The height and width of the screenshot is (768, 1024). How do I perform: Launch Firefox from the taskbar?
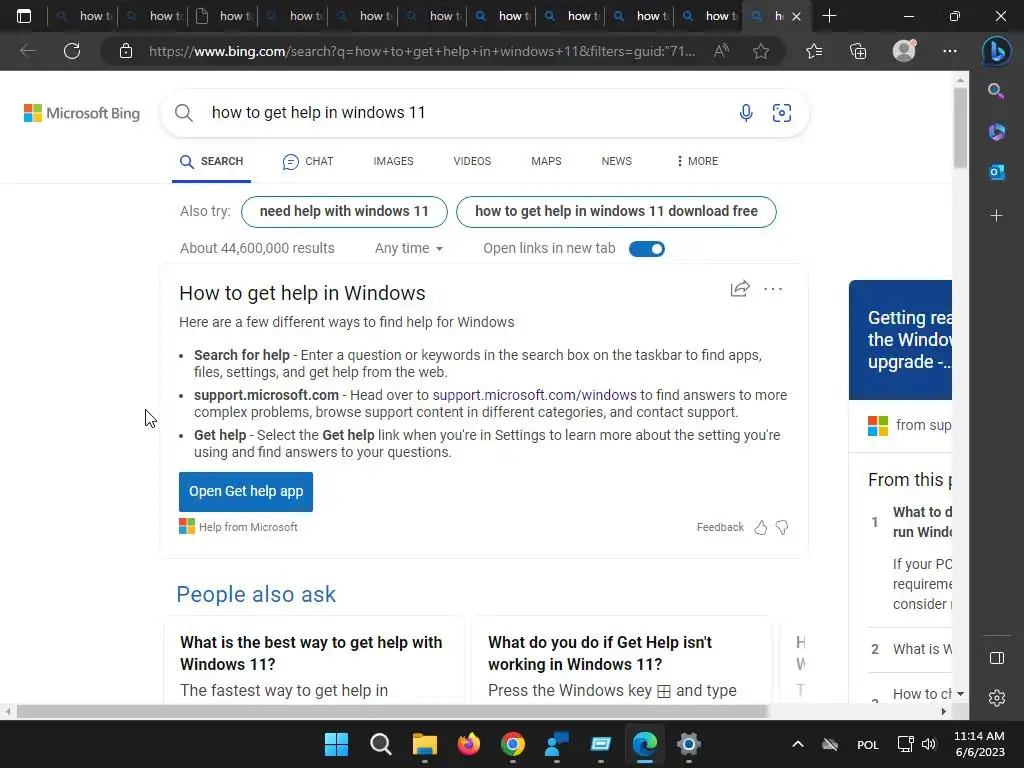[468, 744]
